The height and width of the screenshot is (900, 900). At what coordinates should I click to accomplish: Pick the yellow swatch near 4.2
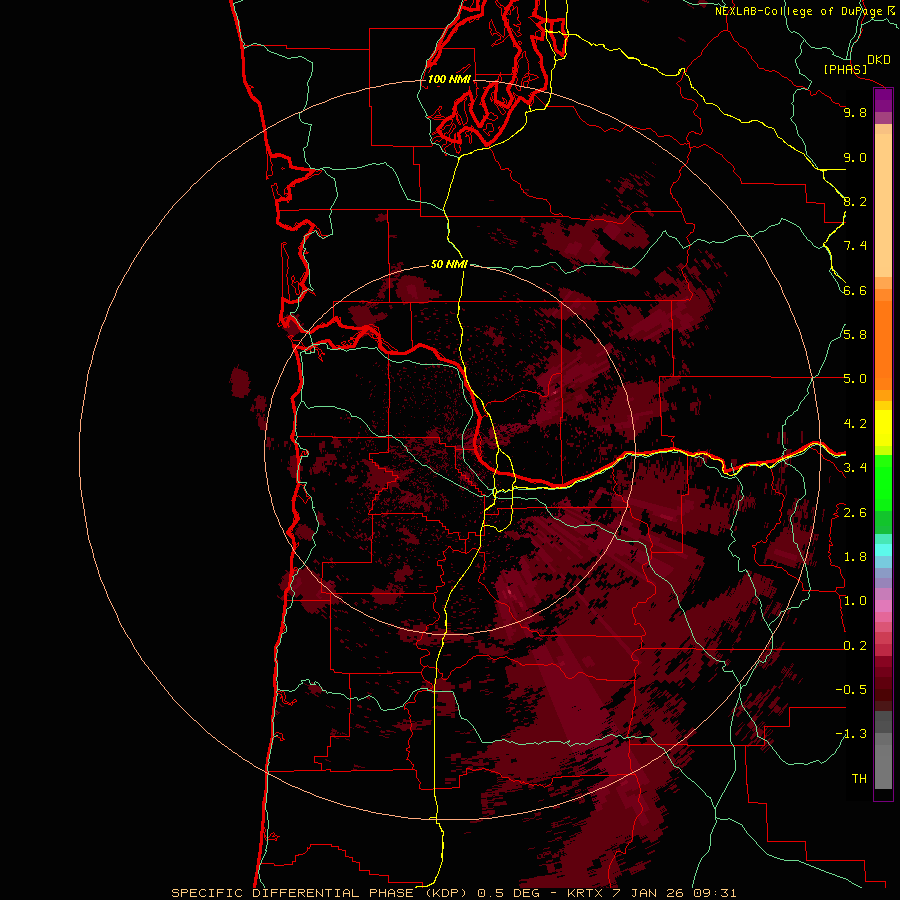pos(883,428)
